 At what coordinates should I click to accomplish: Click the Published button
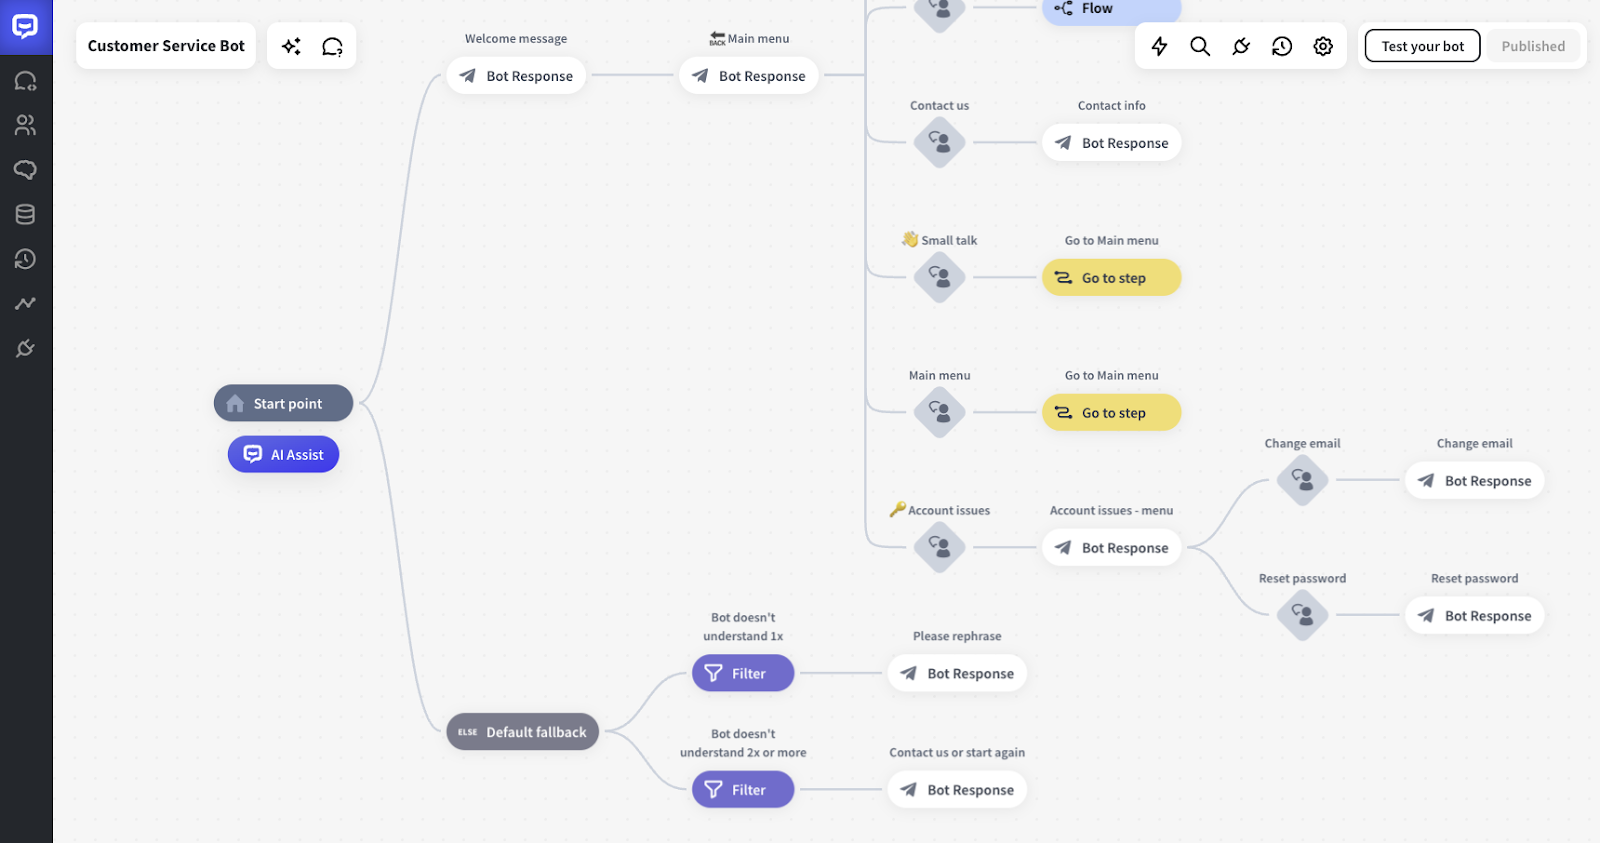click(x=1532, y=46)
